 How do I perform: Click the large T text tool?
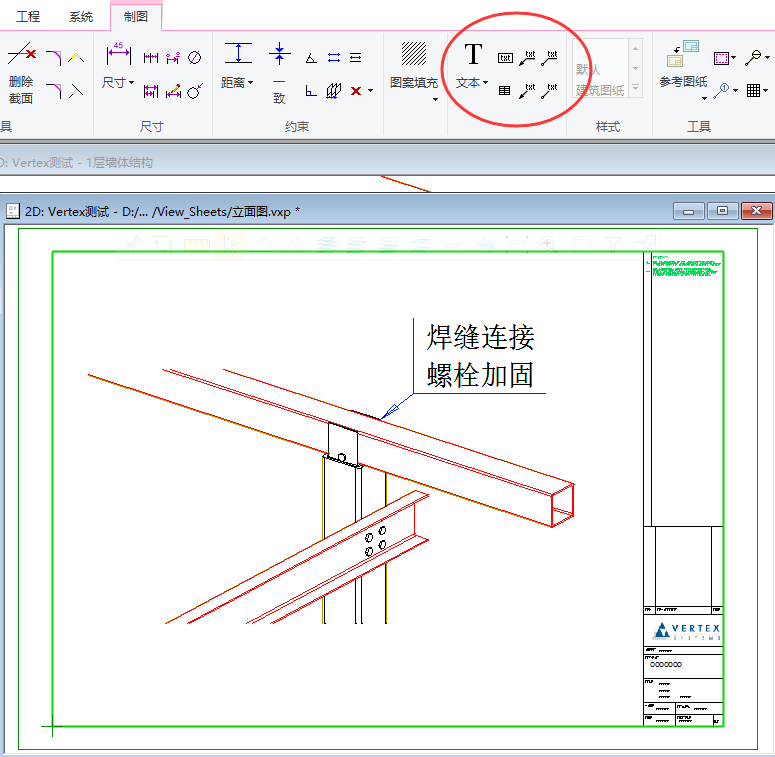click(473, 53)
